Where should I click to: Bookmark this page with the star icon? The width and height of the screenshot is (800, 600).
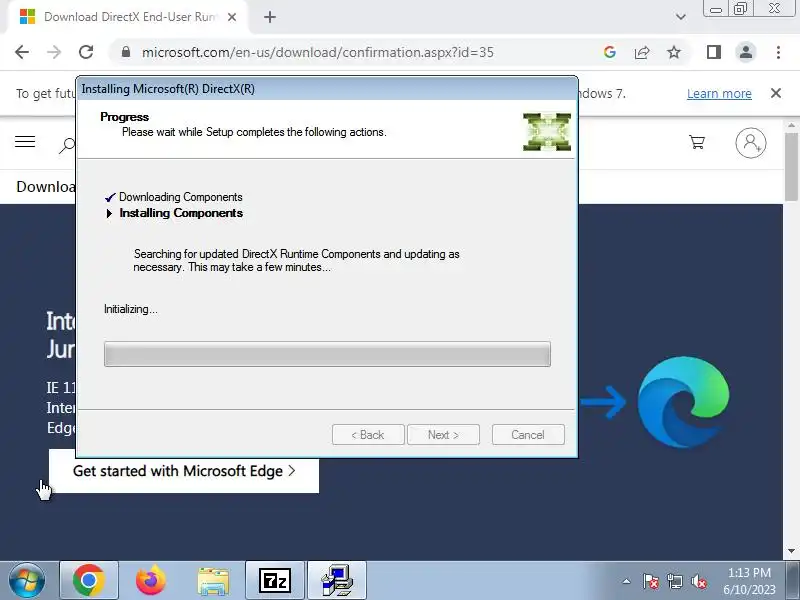click(674, 52)
